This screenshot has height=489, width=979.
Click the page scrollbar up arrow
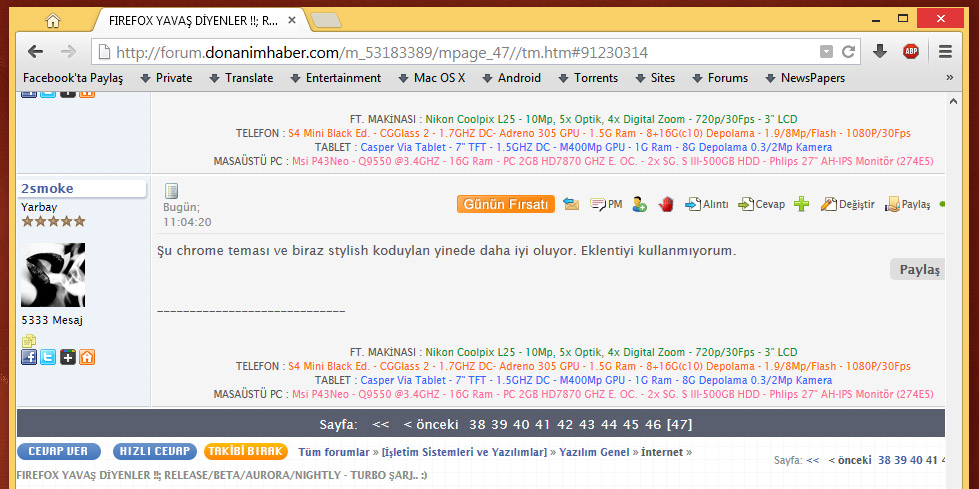point(953,101)
